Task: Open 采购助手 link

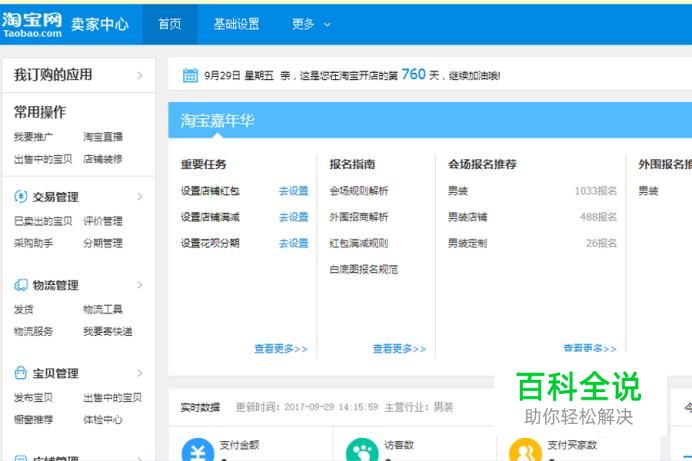Action: pos(33,243)
